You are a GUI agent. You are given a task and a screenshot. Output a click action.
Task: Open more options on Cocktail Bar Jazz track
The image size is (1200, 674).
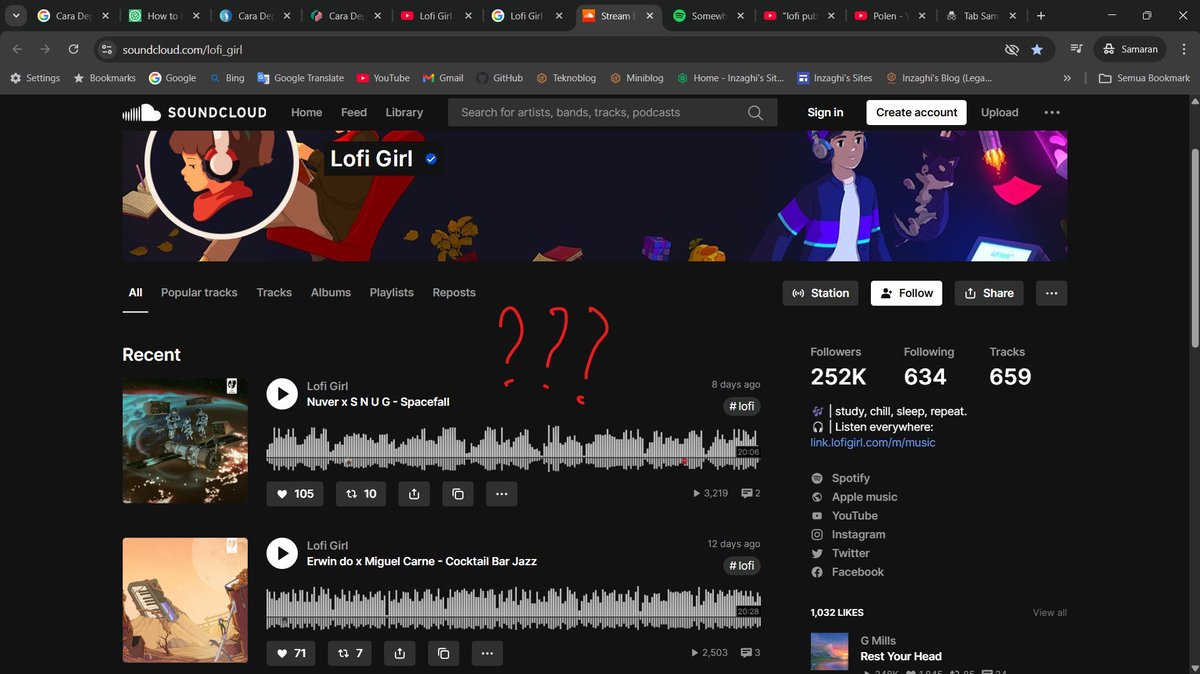[x=487, y=653]
